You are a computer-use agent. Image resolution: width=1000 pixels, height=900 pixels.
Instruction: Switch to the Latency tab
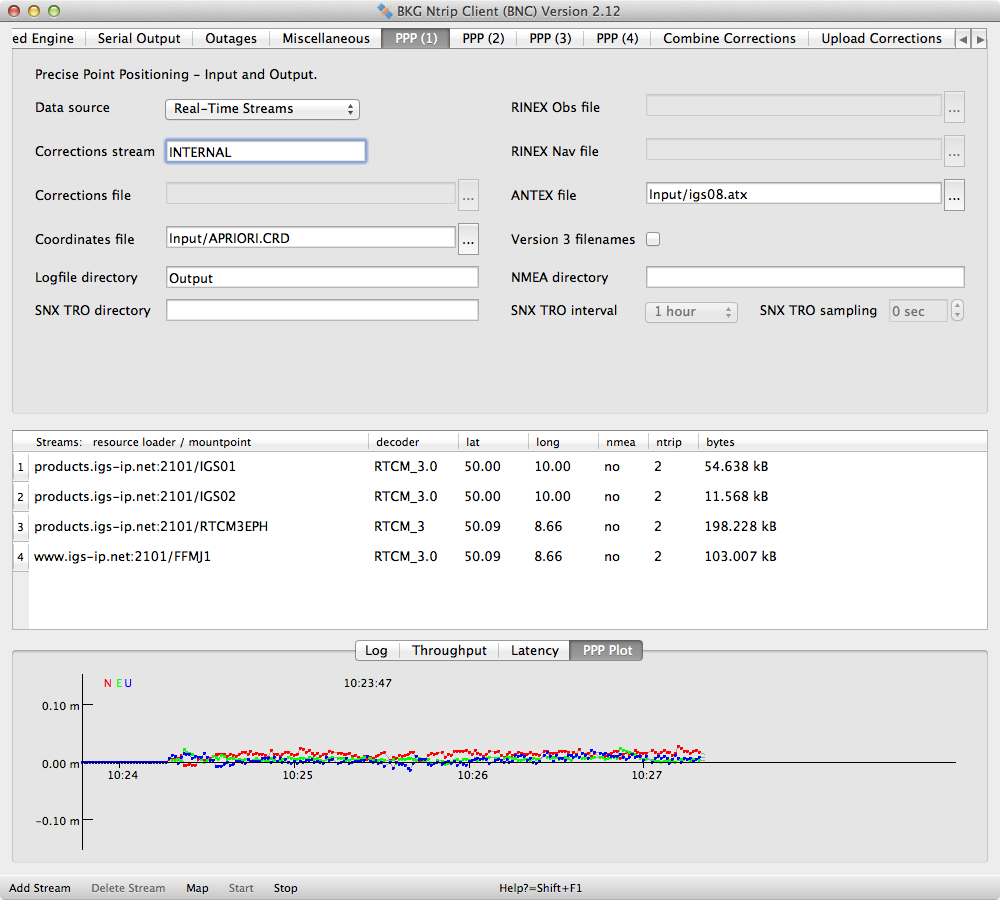[534, 650]
